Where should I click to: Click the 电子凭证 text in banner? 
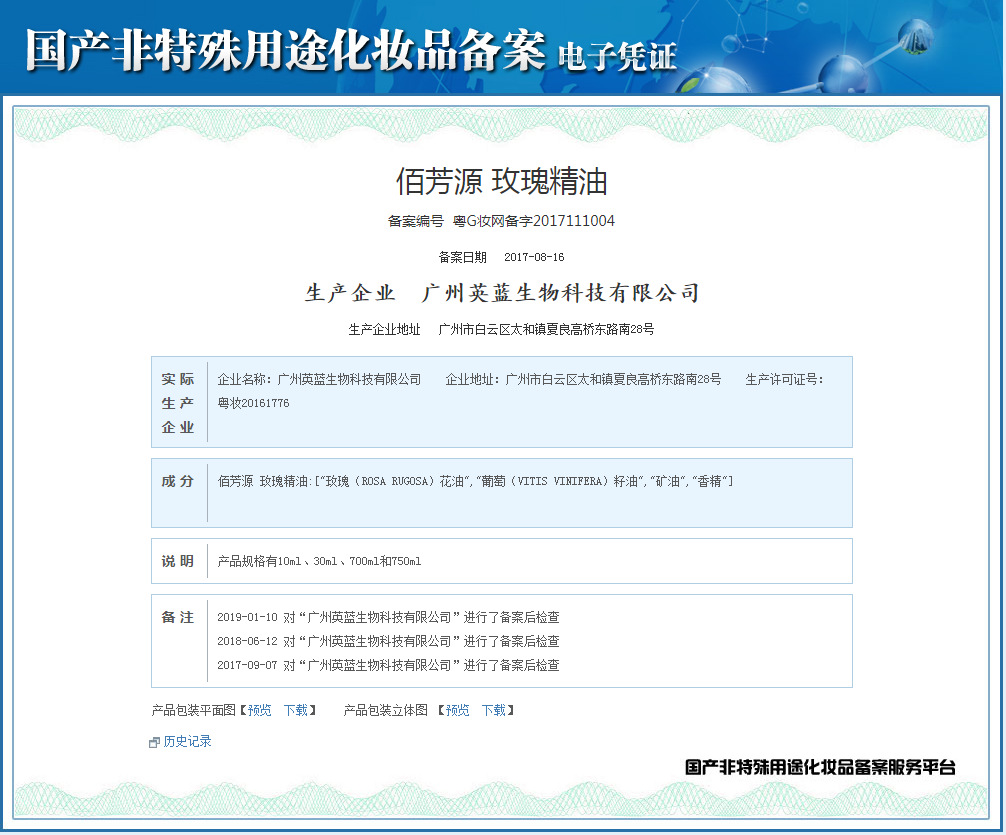pyautogui.click(x=617, y=56)
